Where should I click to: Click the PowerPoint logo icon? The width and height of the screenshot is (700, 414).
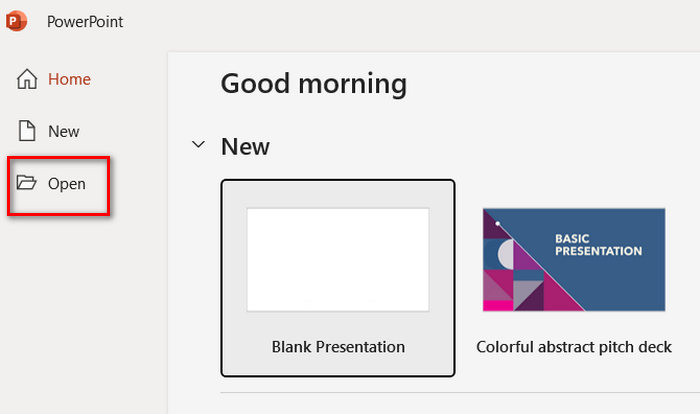click(17, 21)
